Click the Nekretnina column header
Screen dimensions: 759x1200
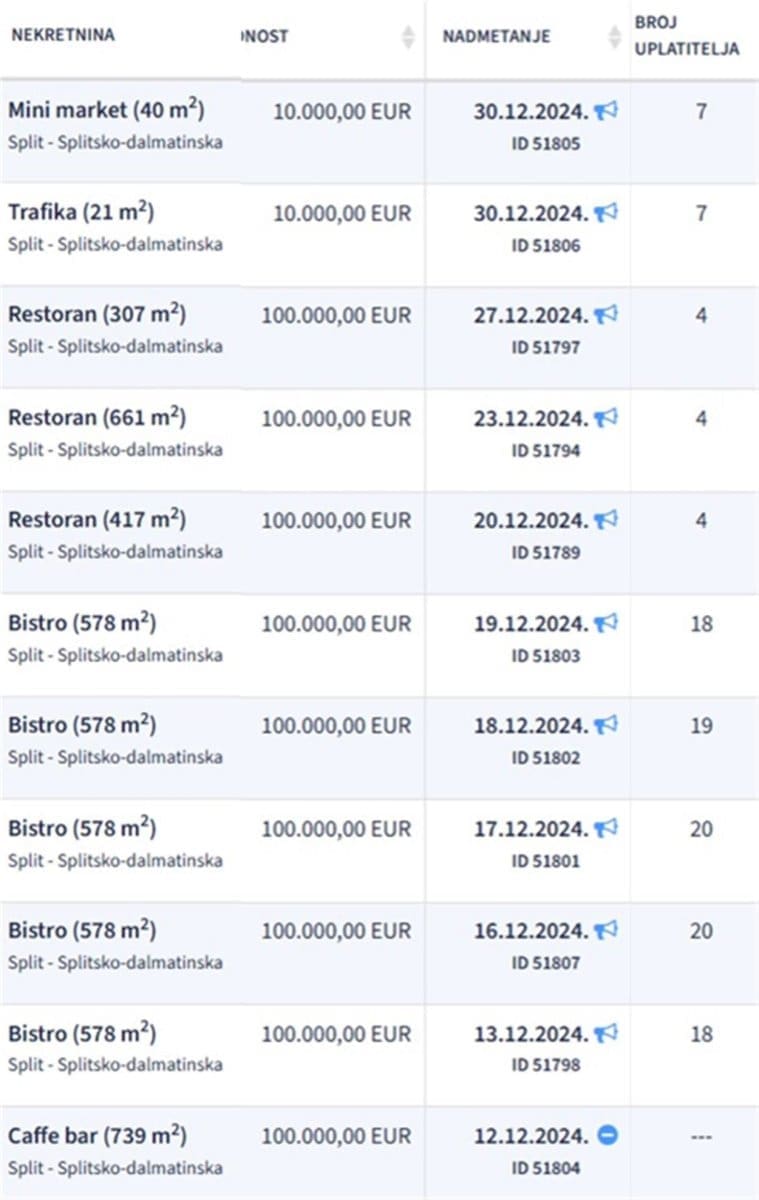(x=63, y=35)
